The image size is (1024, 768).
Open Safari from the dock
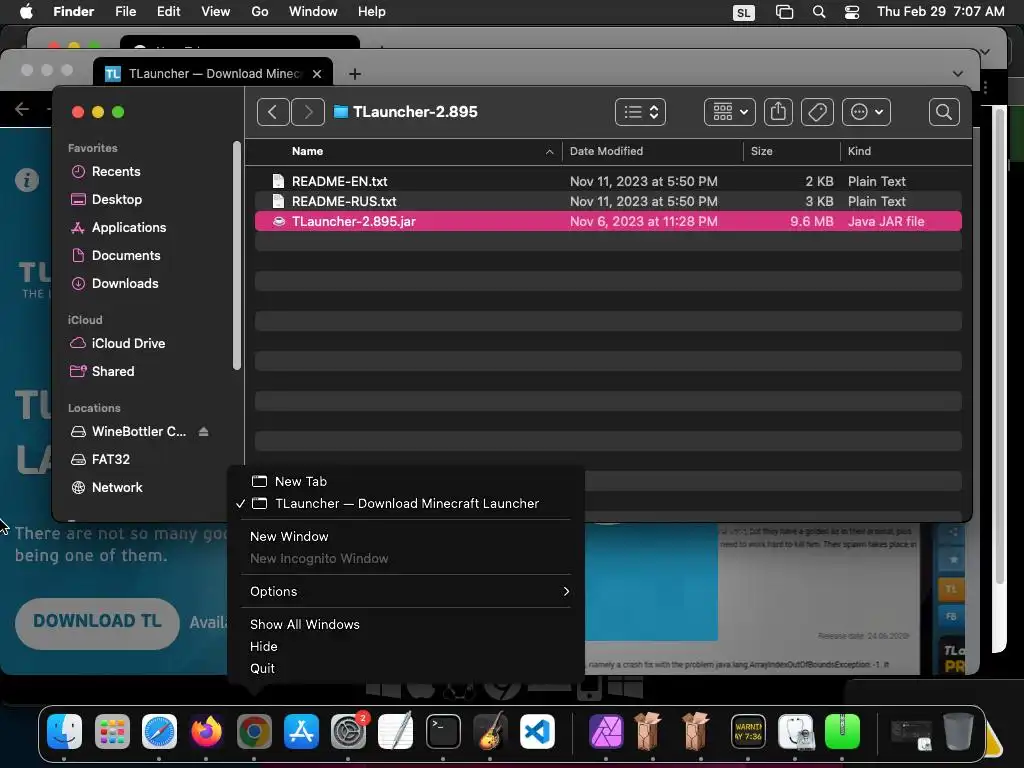[x=159, y=731]
